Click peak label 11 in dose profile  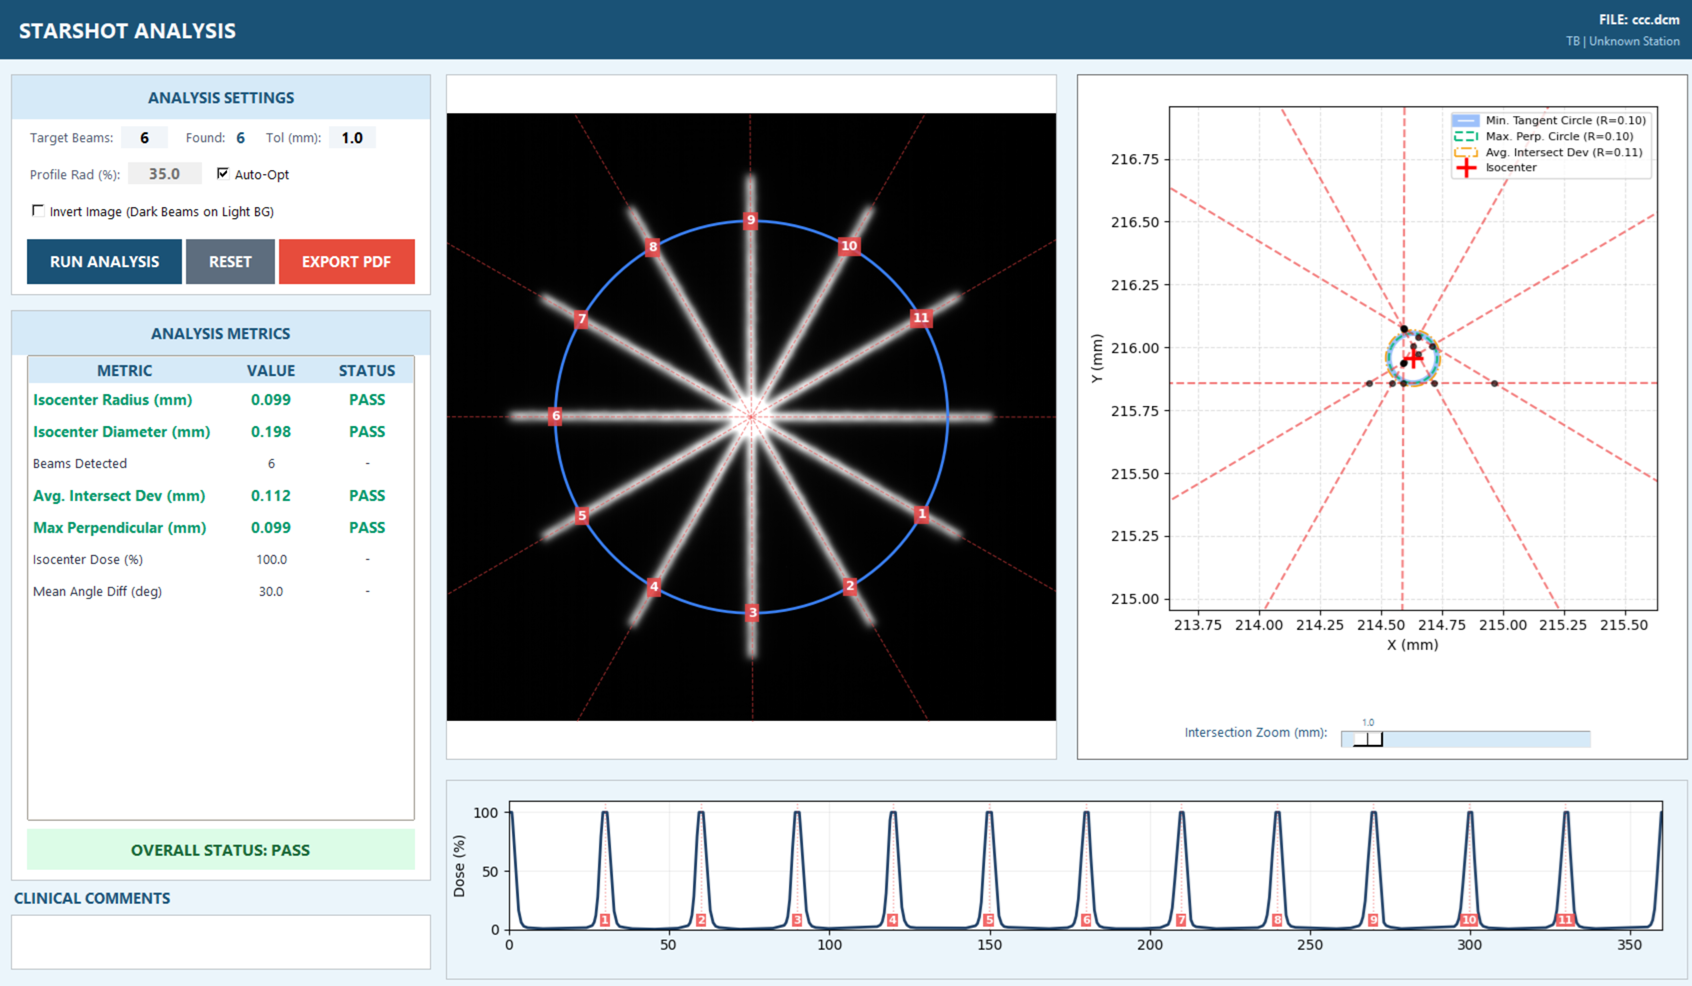(1565, 920)
